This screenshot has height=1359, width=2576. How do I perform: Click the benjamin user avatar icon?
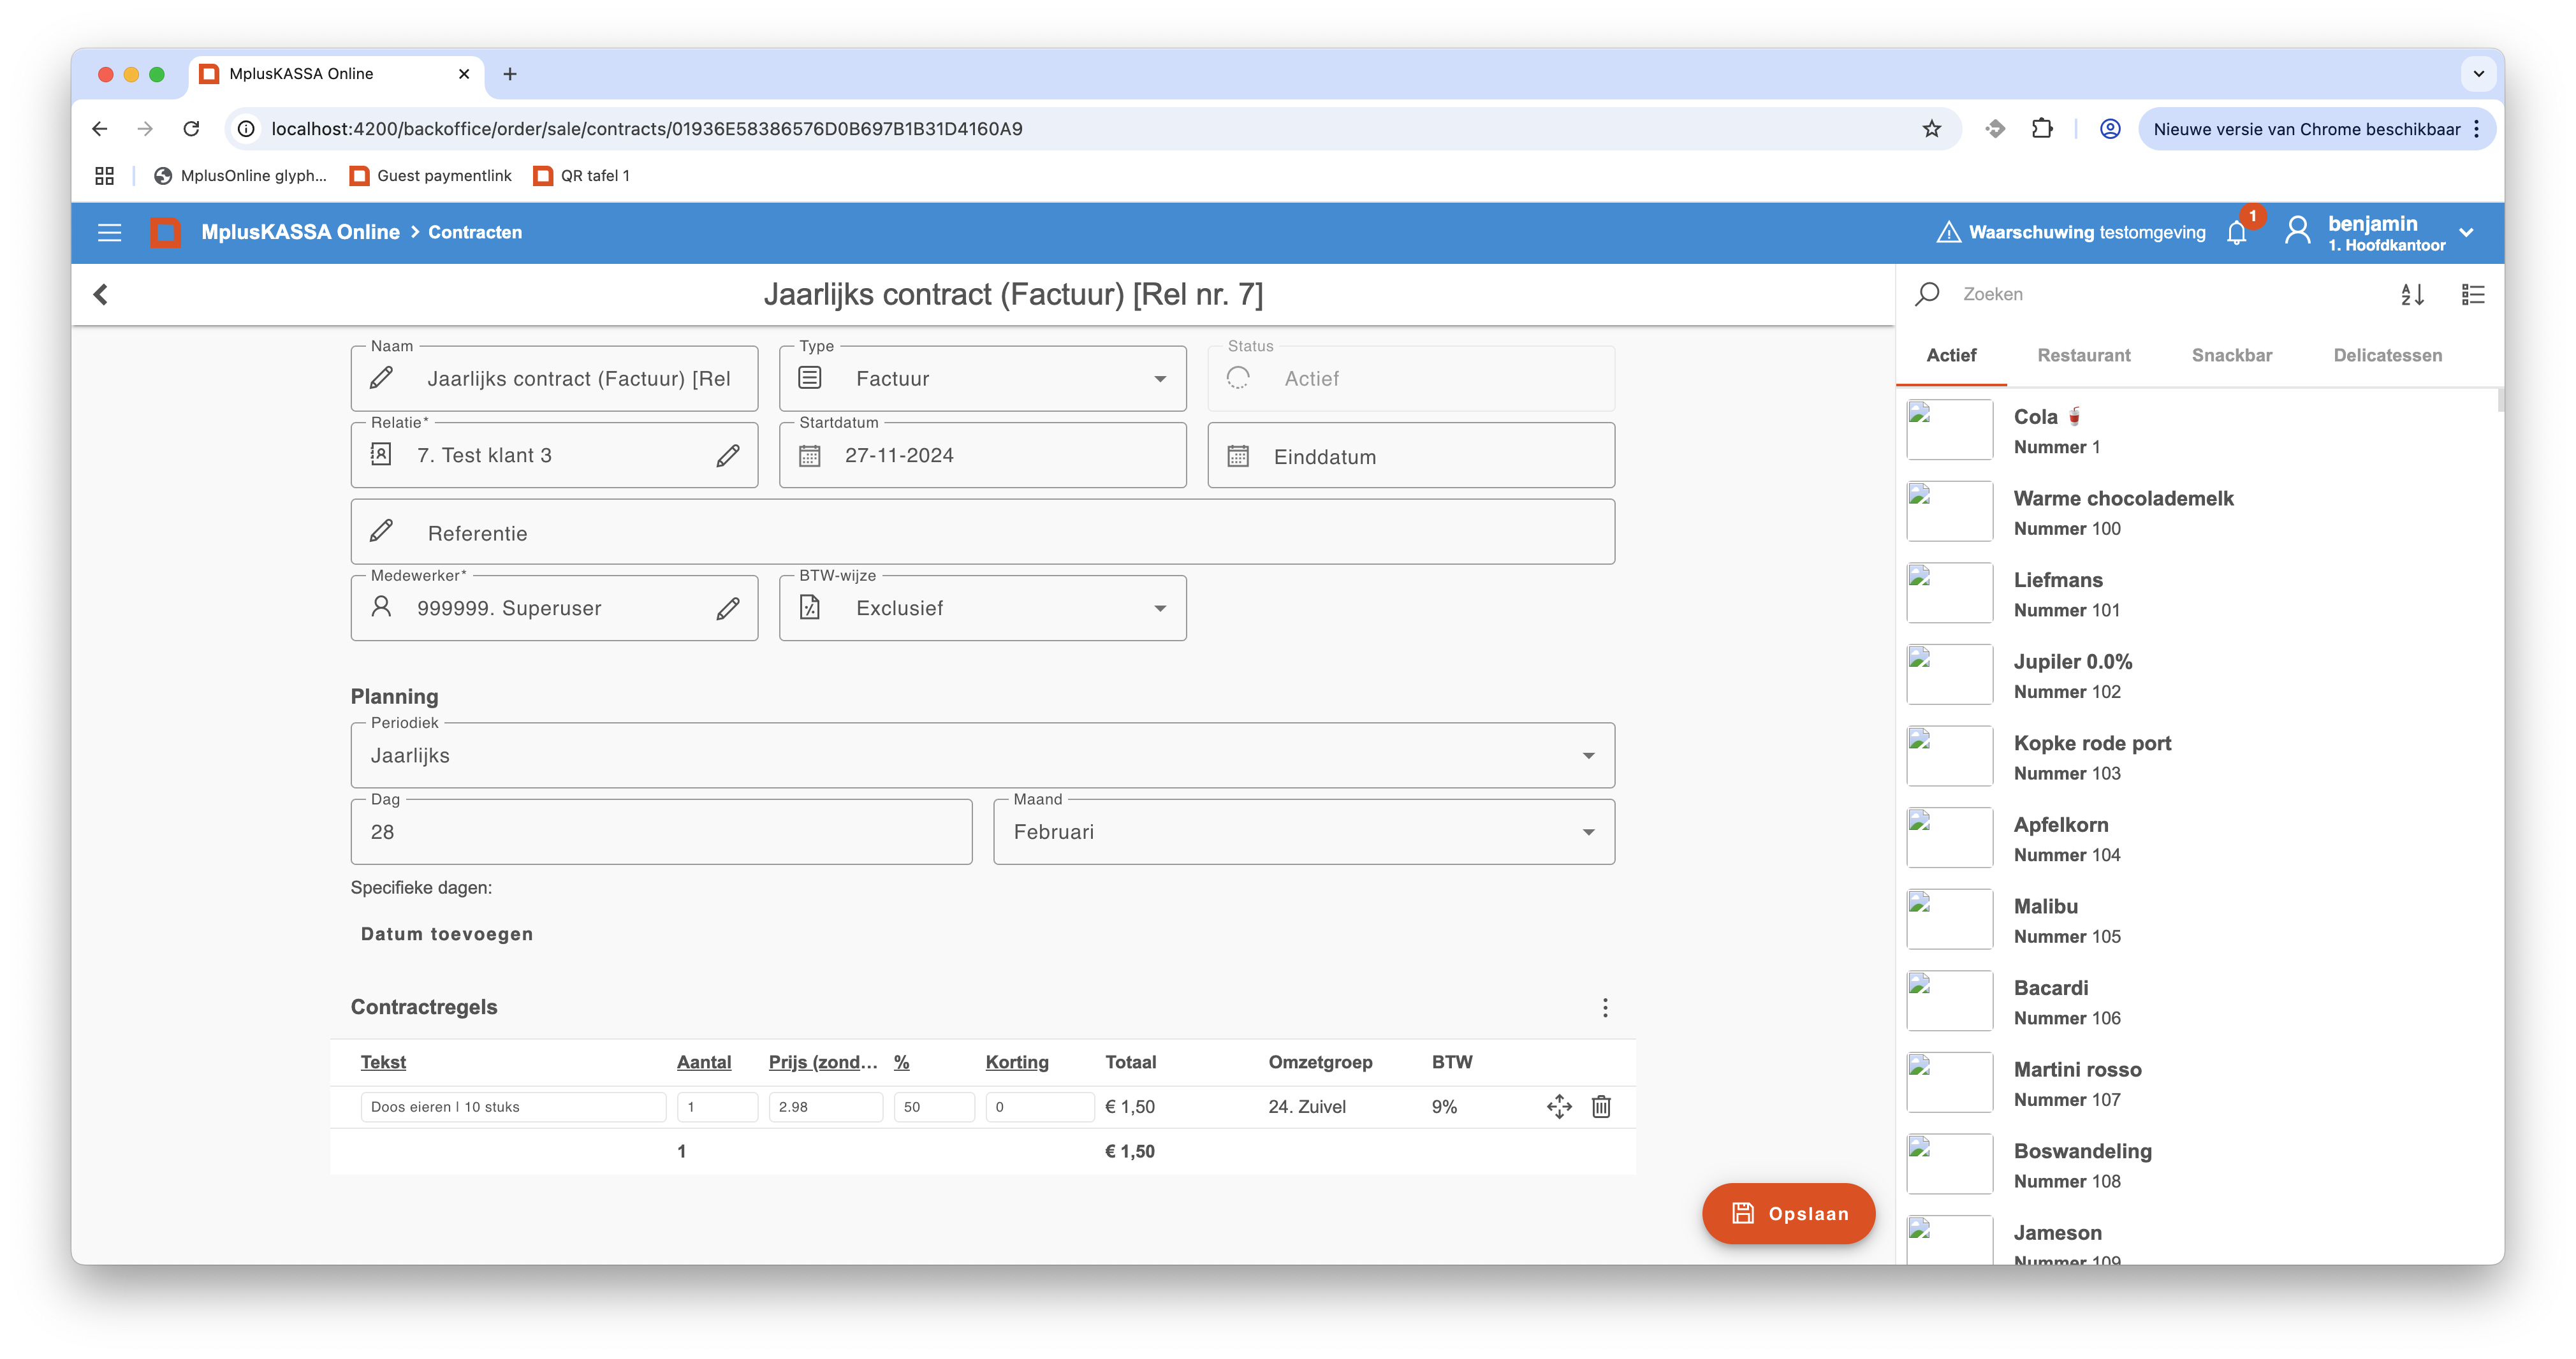pyautogui.click(x=2297, y=232)
